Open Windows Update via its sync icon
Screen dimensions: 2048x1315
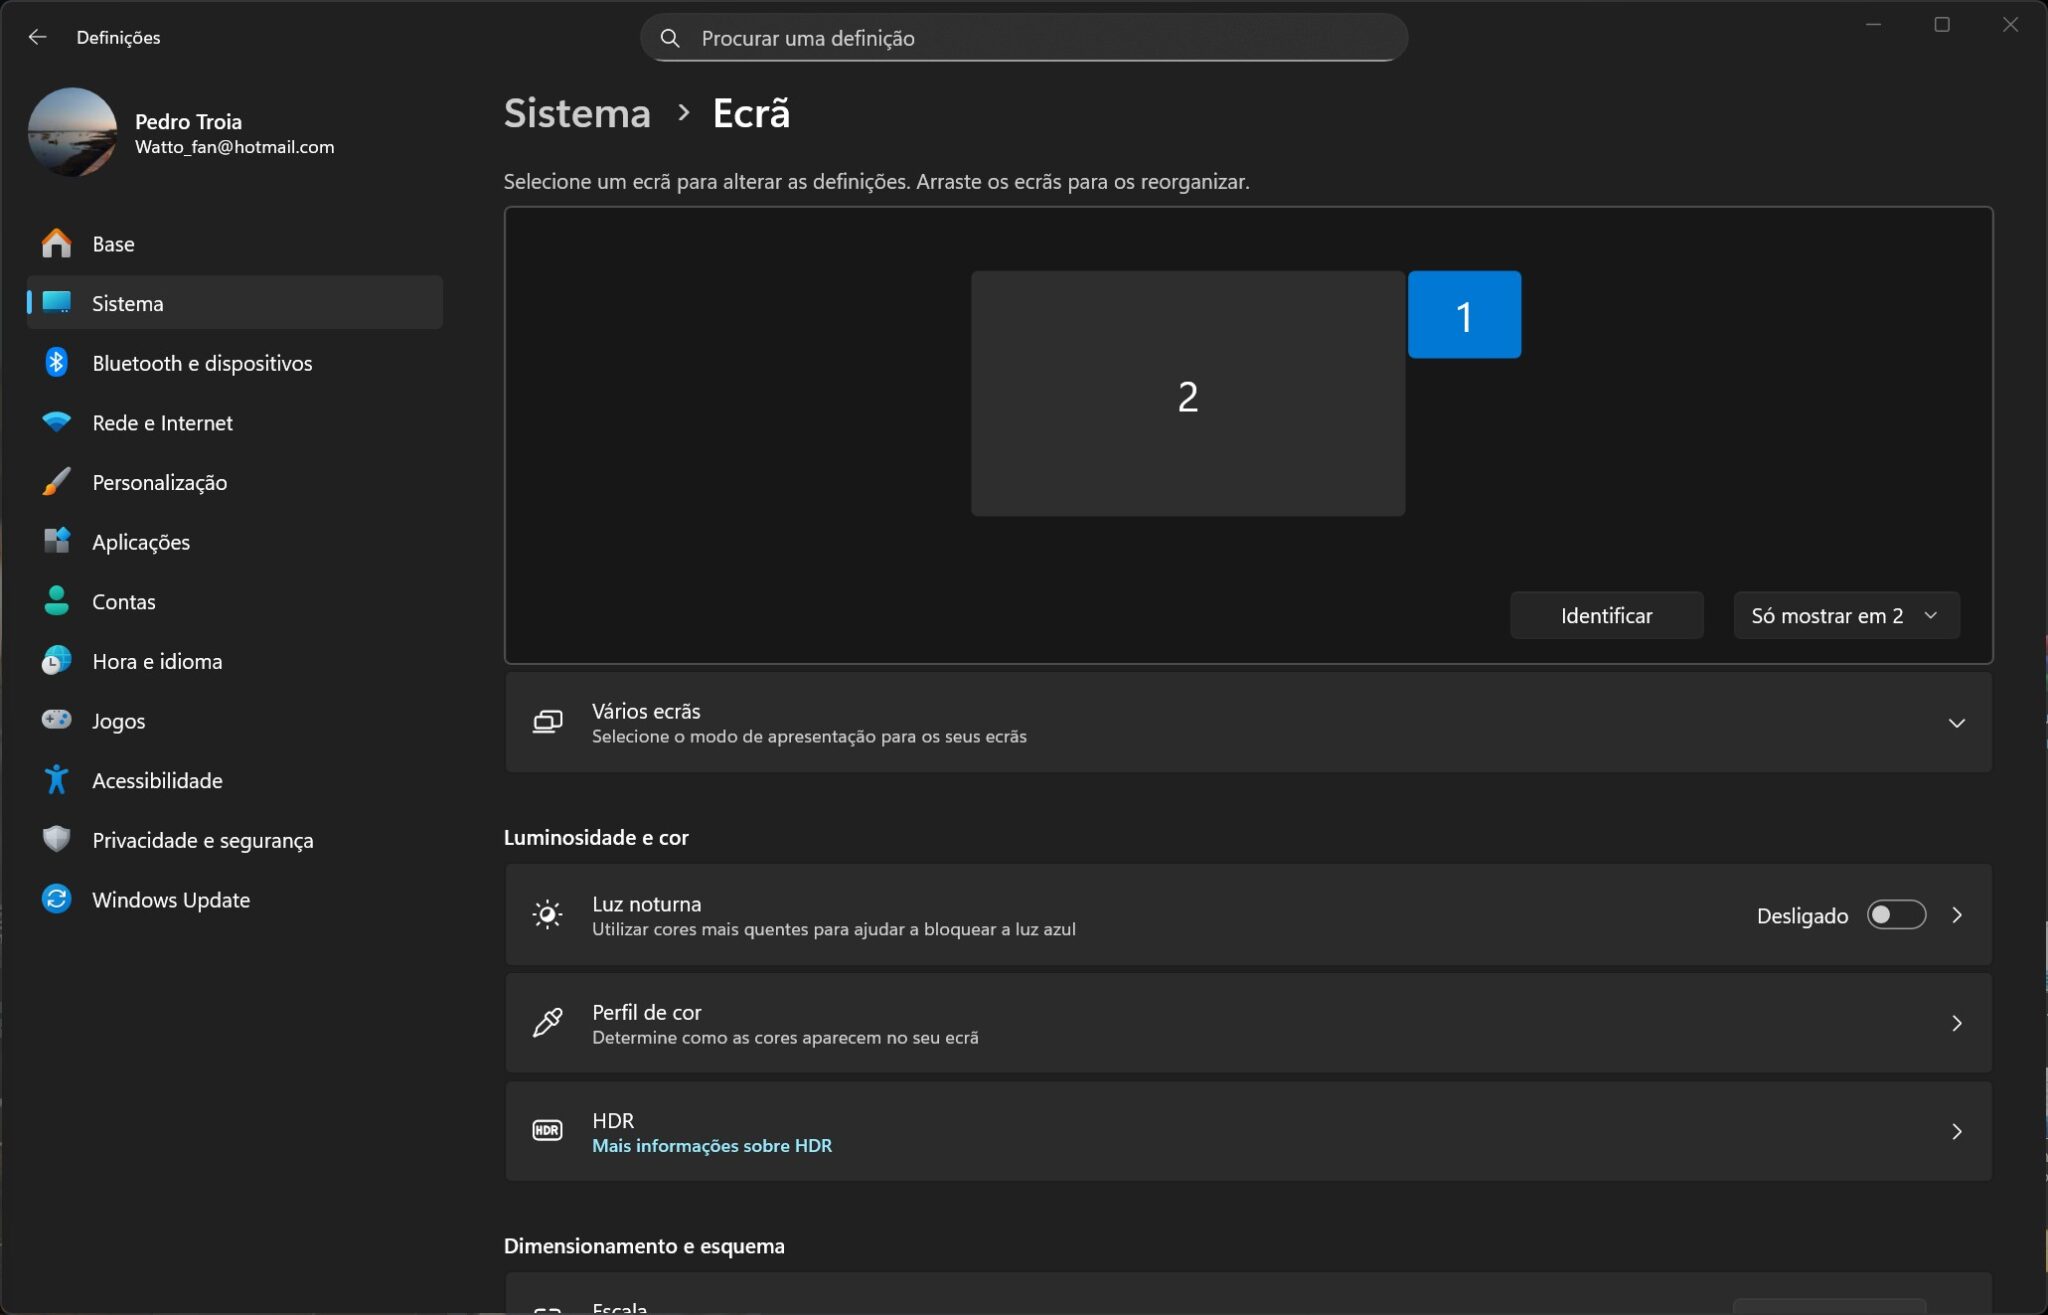click(56, 899)
